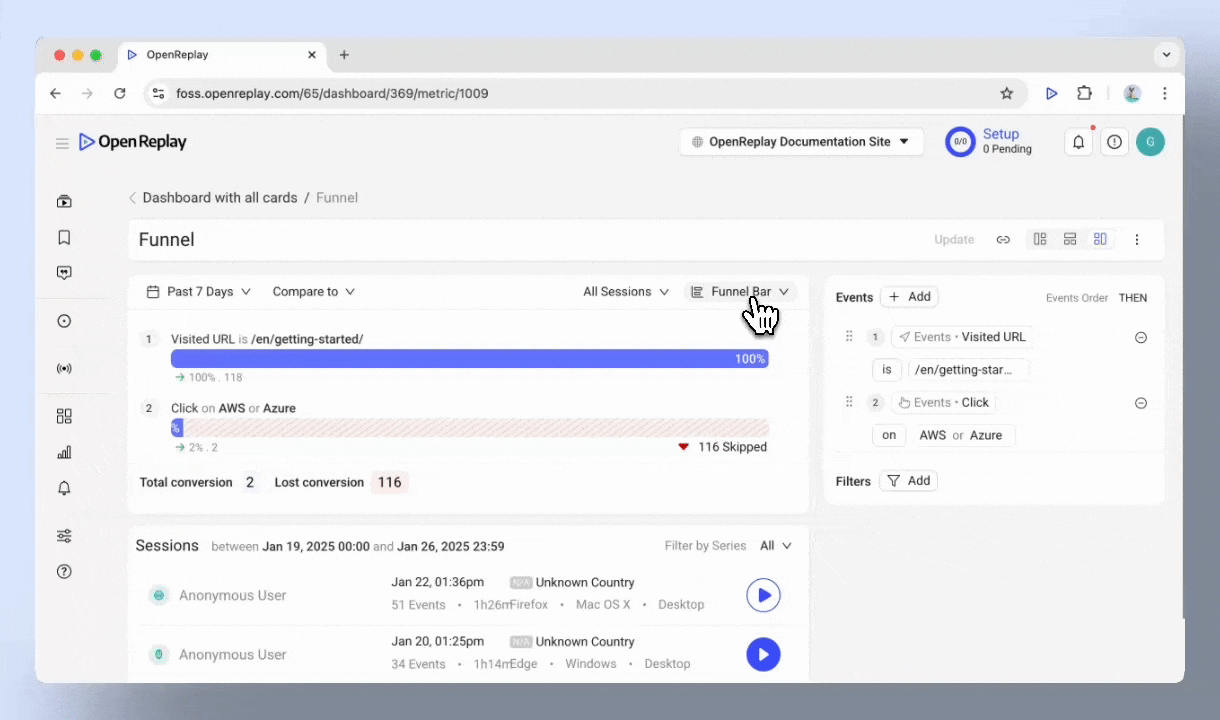Edit the Funnel card title
The width and height of the screenshot is (1220, 720).
[x=167, y=240]
